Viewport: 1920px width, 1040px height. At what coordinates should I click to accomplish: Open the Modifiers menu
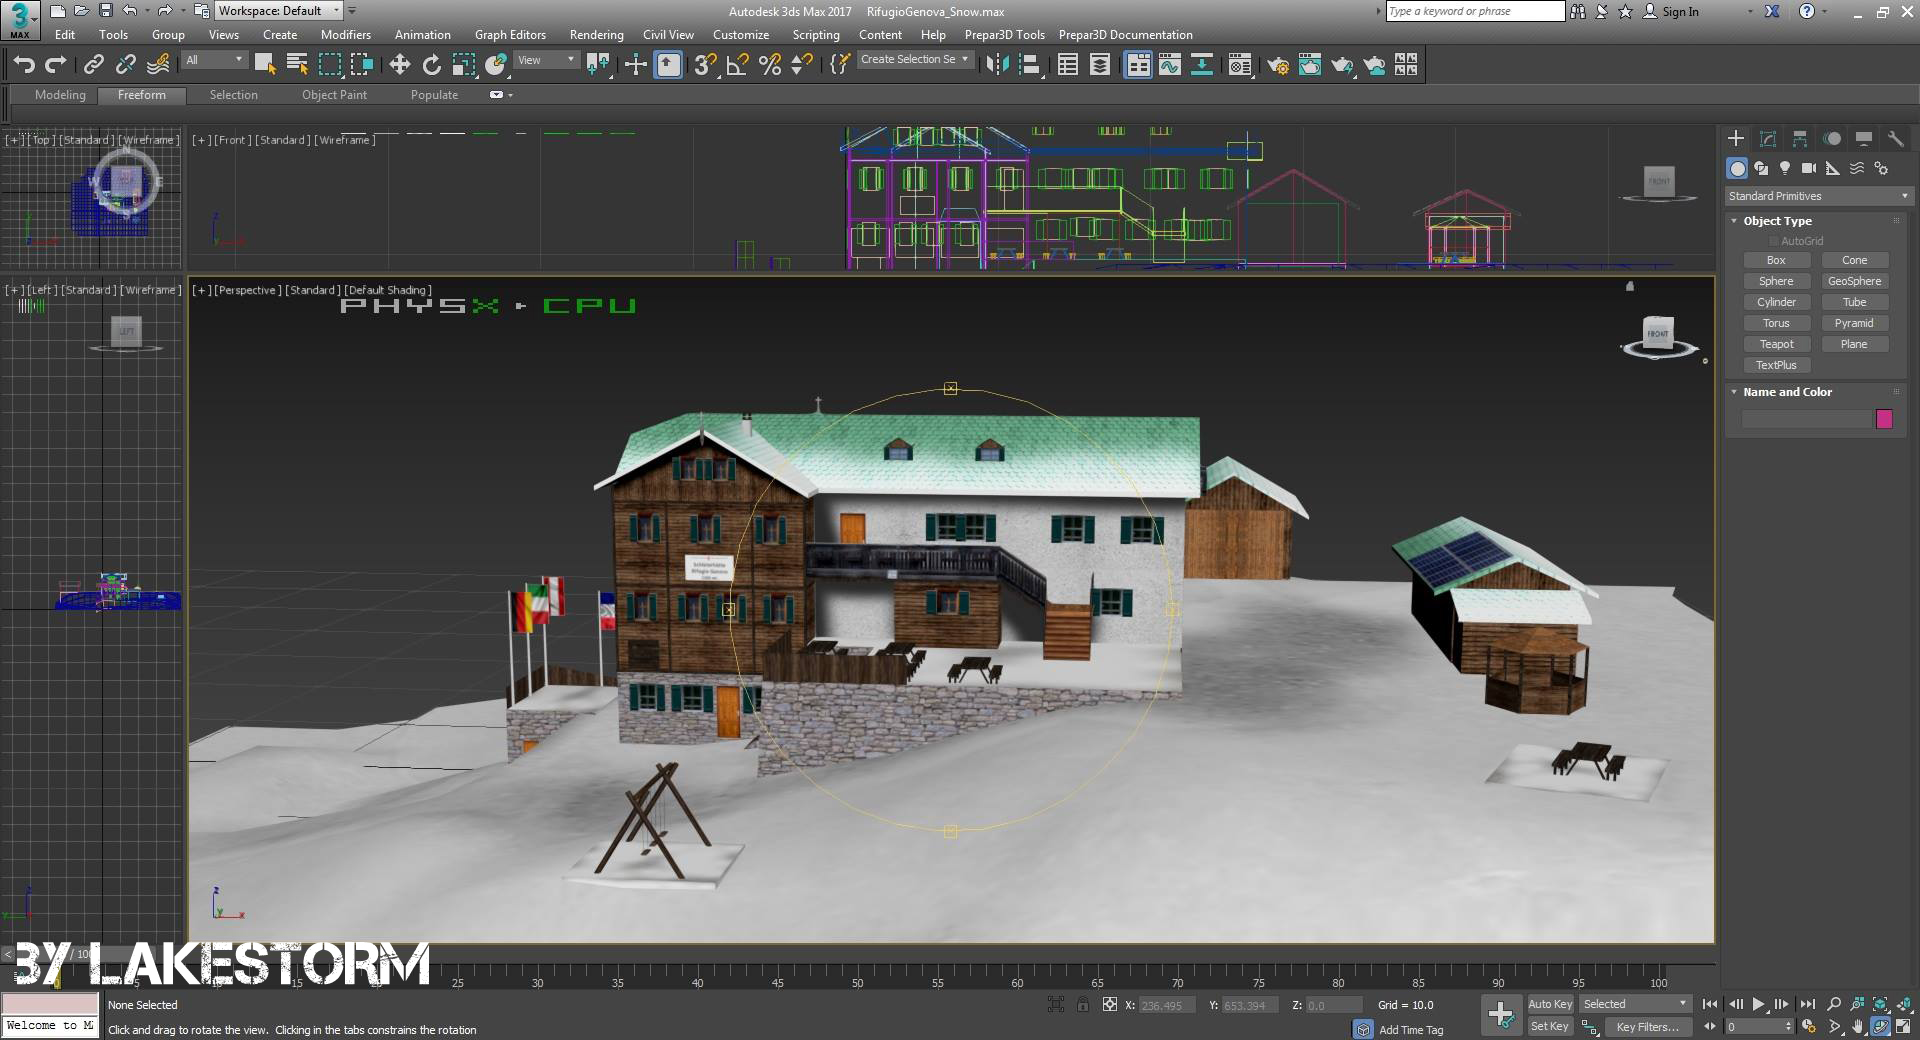pos(345,35)
